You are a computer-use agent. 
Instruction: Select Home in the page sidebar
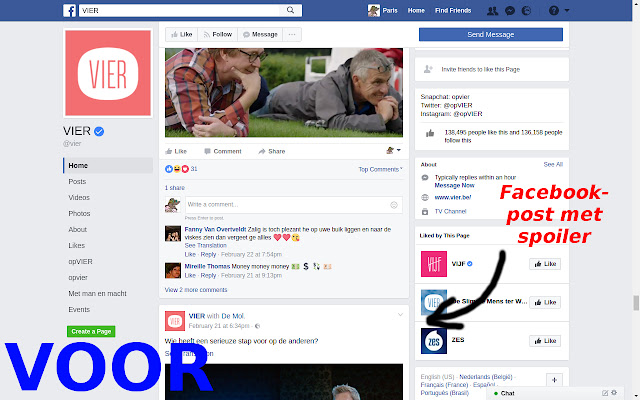click(108, 165)
